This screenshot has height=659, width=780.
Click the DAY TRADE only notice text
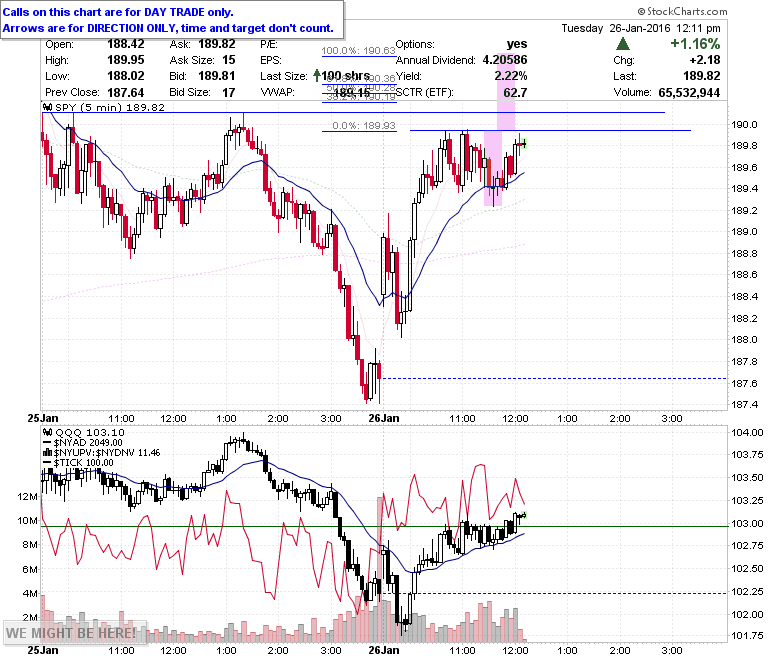[x=118, y=12]
